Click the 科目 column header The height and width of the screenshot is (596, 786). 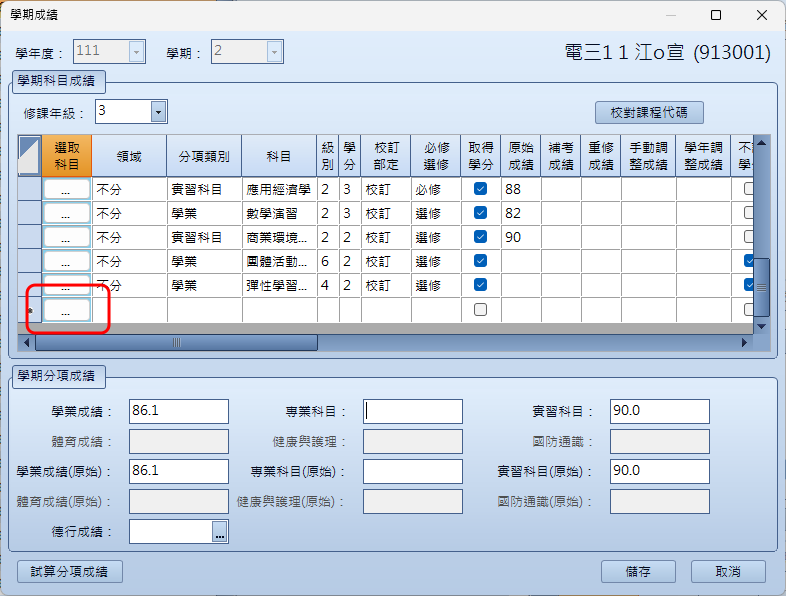coord(279,156)
